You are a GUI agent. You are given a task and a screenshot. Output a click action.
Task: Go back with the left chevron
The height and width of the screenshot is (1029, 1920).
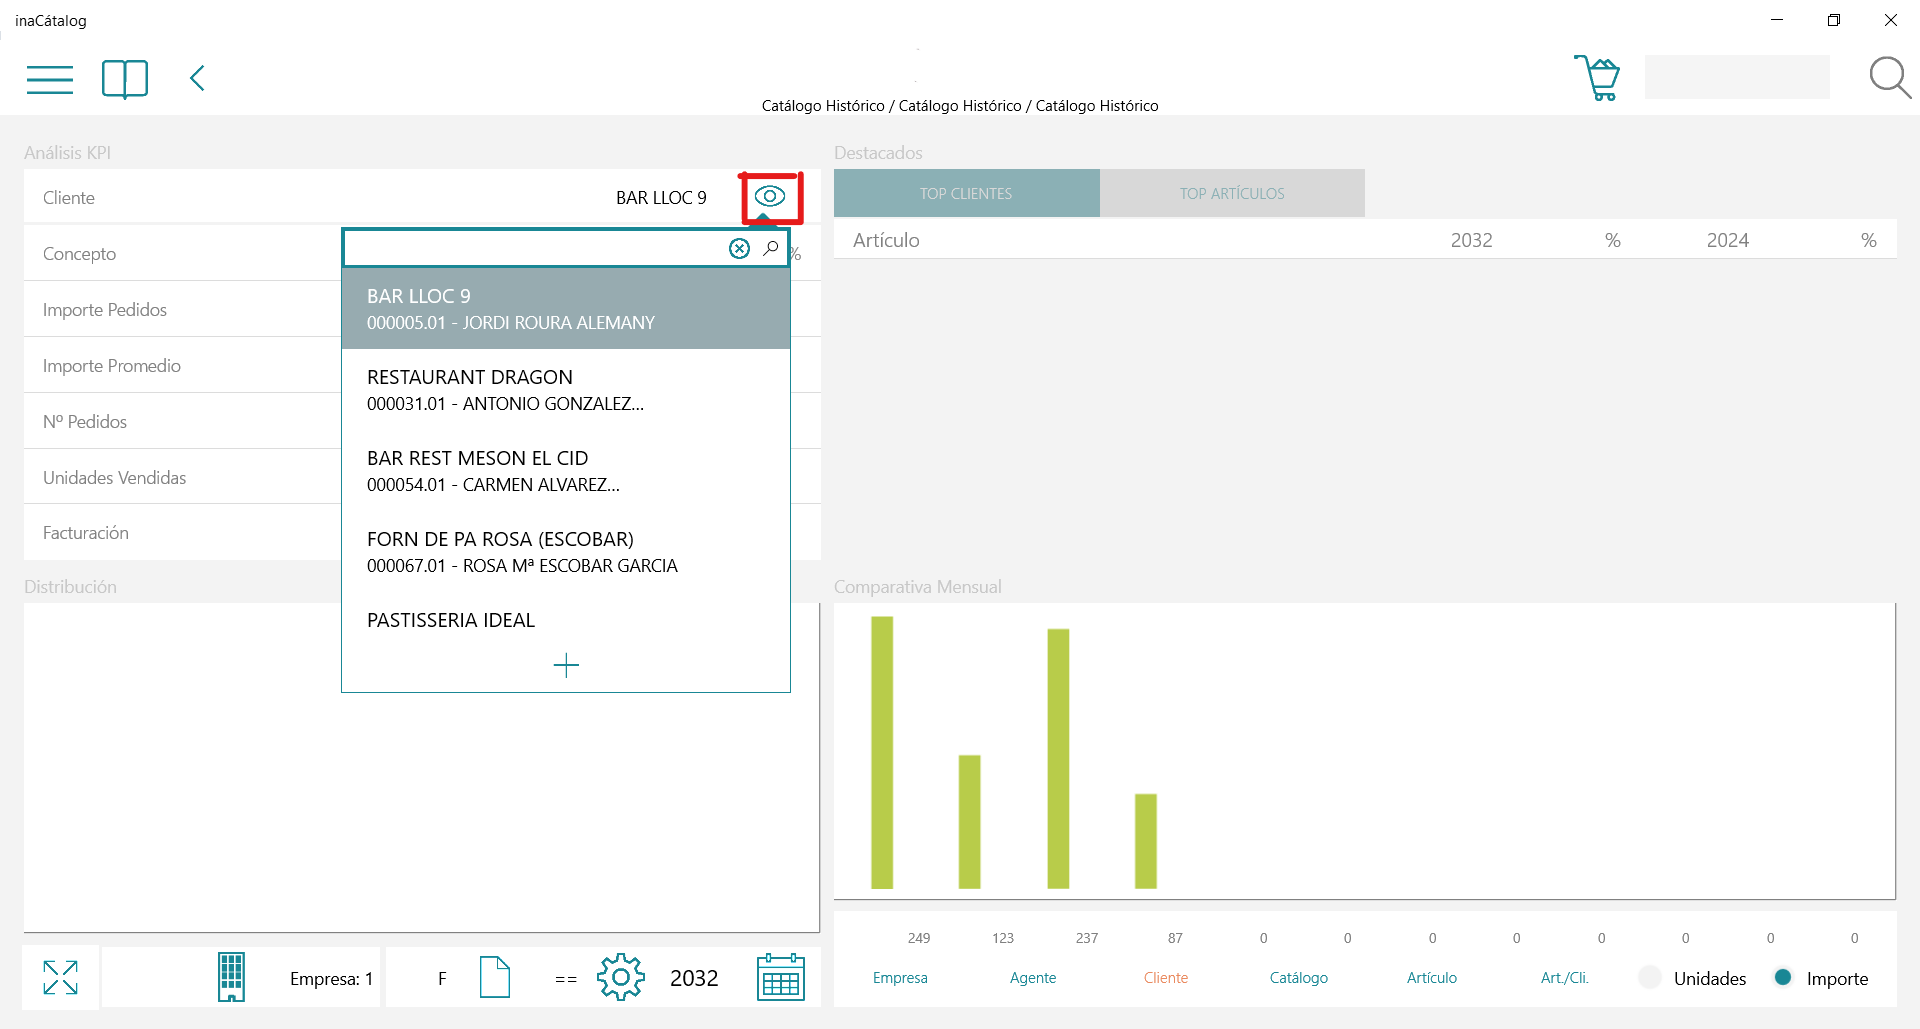point(197,78)
